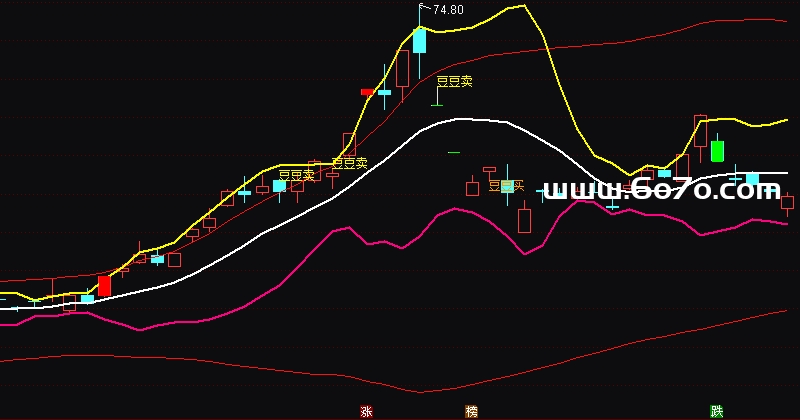Viewport: 800px width, 420px height.
Task: Click the orange 榜 marker icon
Action: point(471,411)
